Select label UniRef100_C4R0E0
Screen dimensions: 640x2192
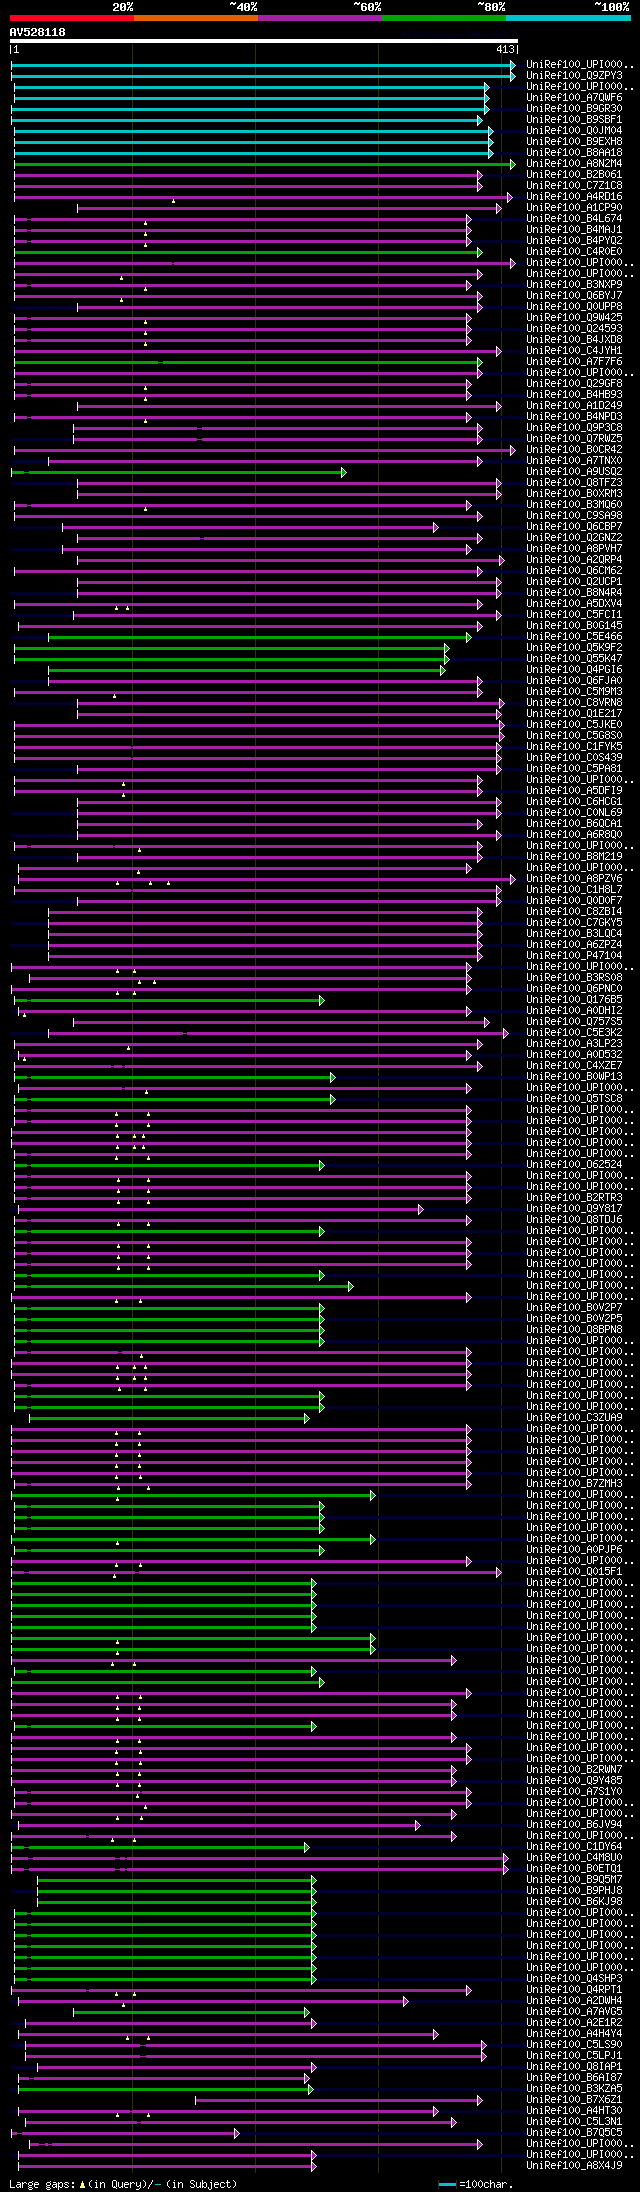[x=574, y=251]
